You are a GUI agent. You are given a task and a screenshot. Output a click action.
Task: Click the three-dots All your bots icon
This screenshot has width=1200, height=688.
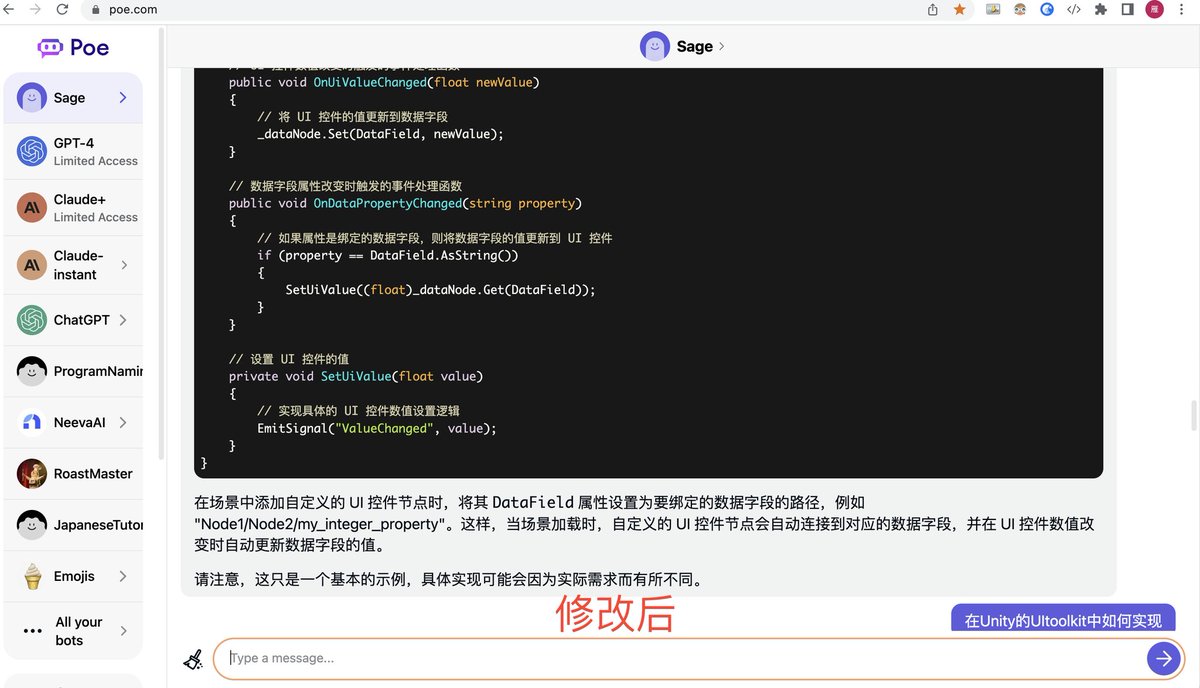point(32,631)
